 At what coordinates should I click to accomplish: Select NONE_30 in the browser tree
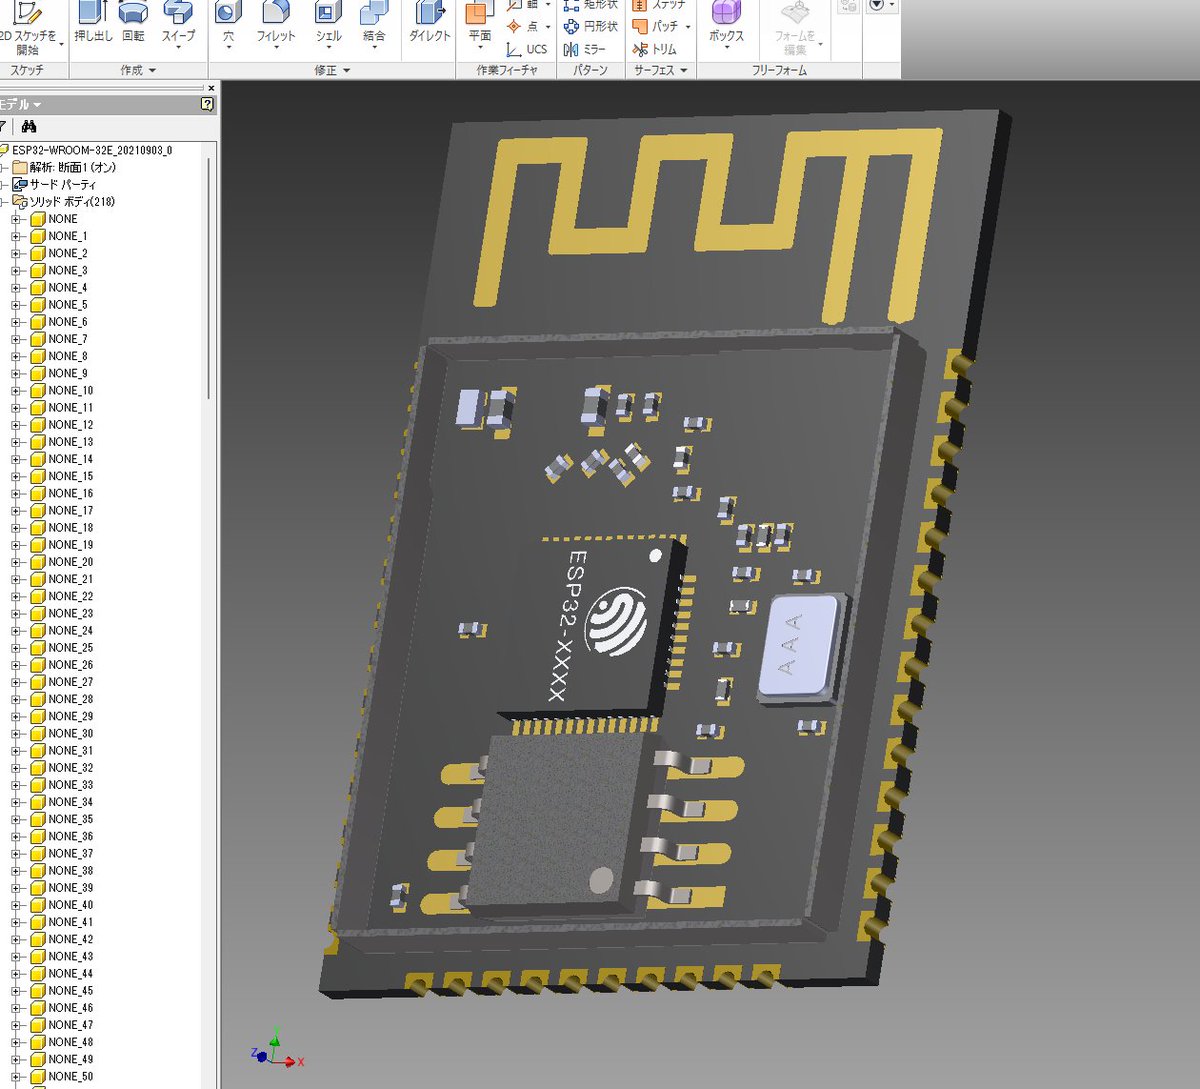[70, 734]
